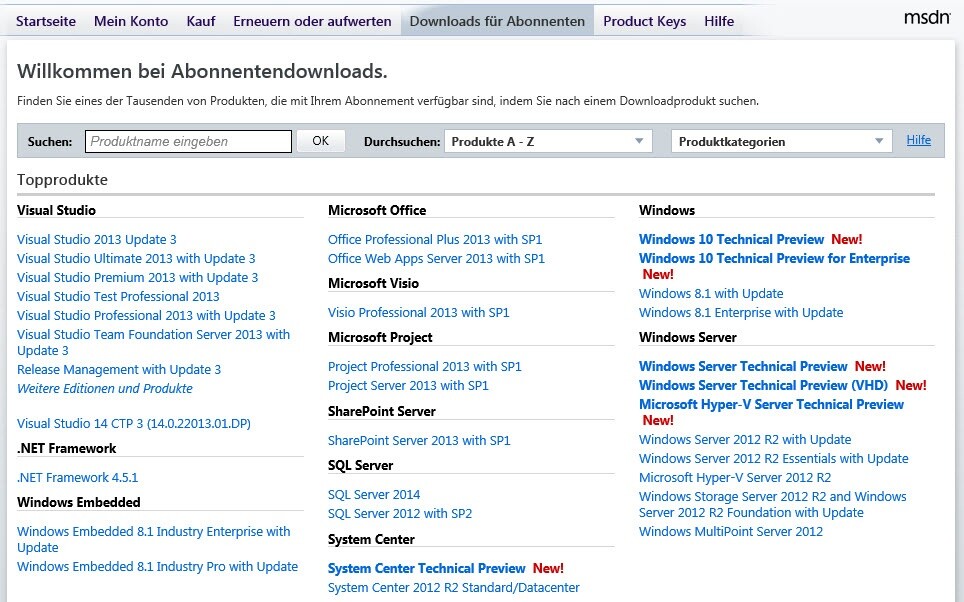The height and width of the screenshot is (602, 964).
Task: Select Windows 10 Technical Preview link
Action: pos(731,240)
